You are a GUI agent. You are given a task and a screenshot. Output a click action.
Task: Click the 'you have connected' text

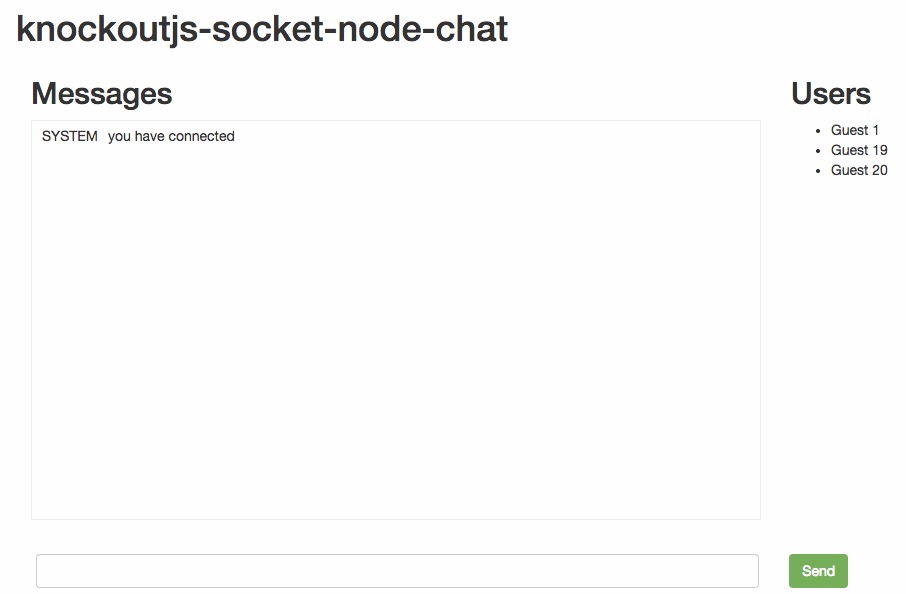click(172, 136)
